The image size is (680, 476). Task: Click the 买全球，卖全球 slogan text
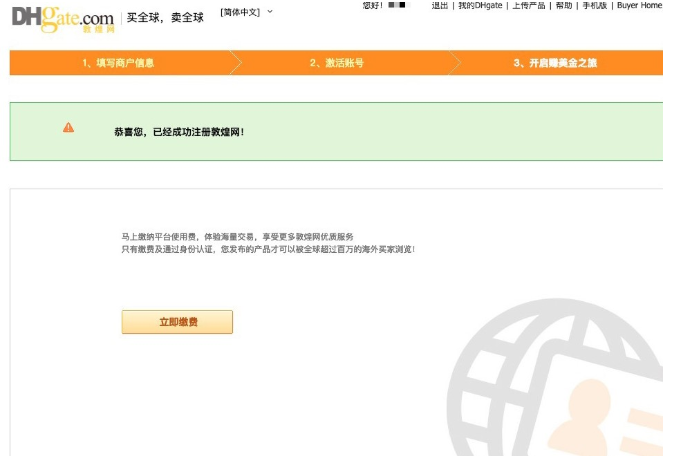tap(165, 18)
